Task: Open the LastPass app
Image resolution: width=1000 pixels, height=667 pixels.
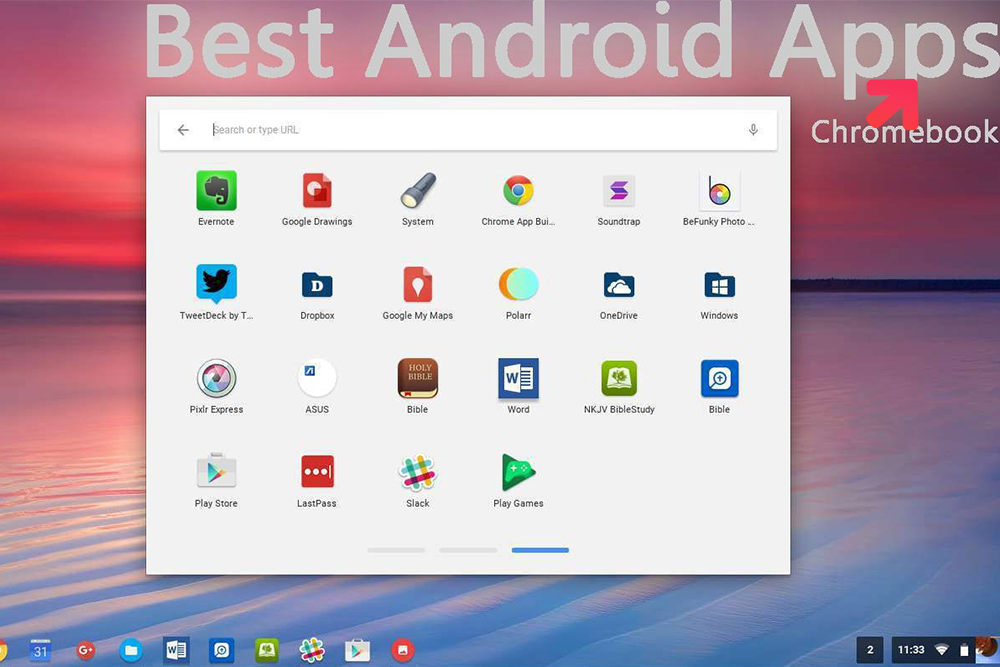Action: 317,472
